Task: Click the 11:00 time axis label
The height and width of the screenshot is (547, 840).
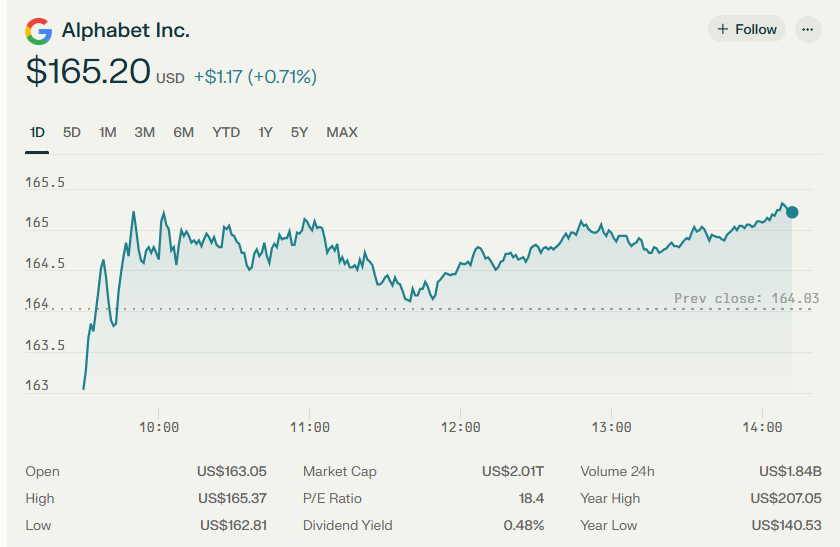Action: click(x=310, y=427)
